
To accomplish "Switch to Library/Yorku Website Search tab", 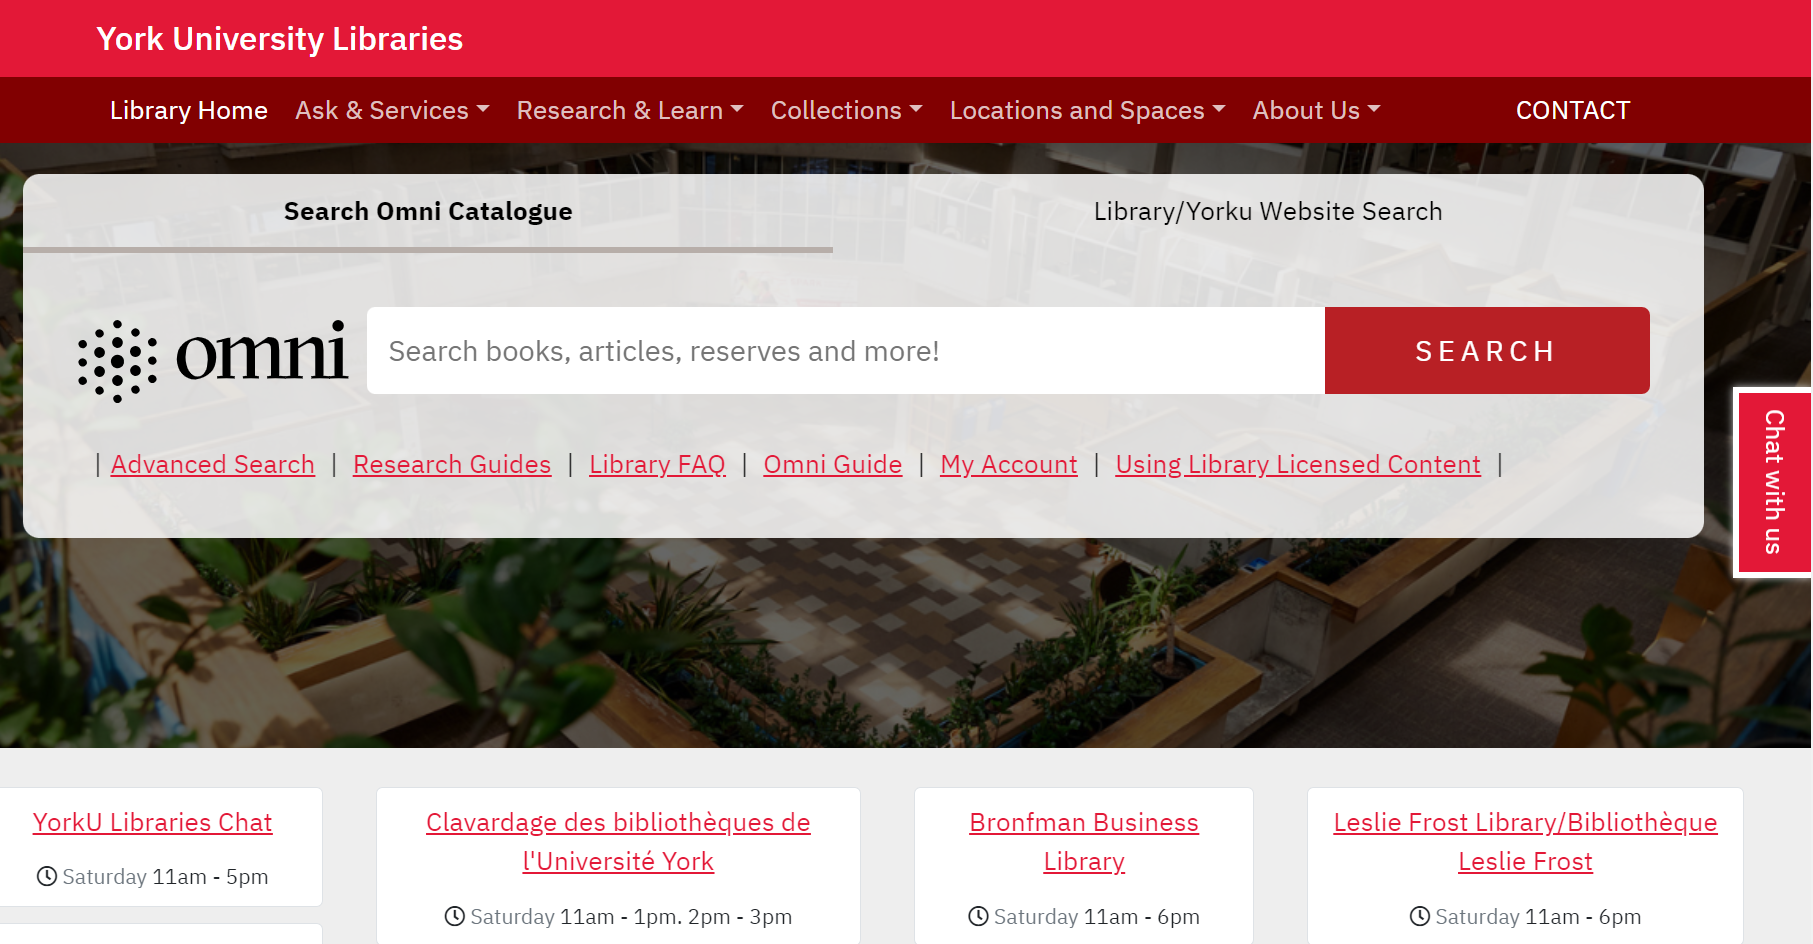I will (x=1268, y=212).
